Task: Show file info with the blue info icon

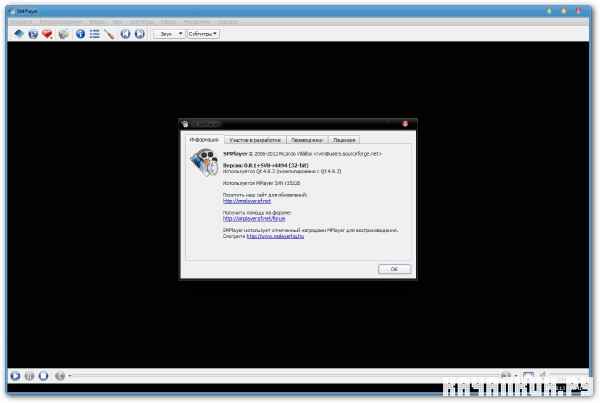Action: tap(80, 34)
